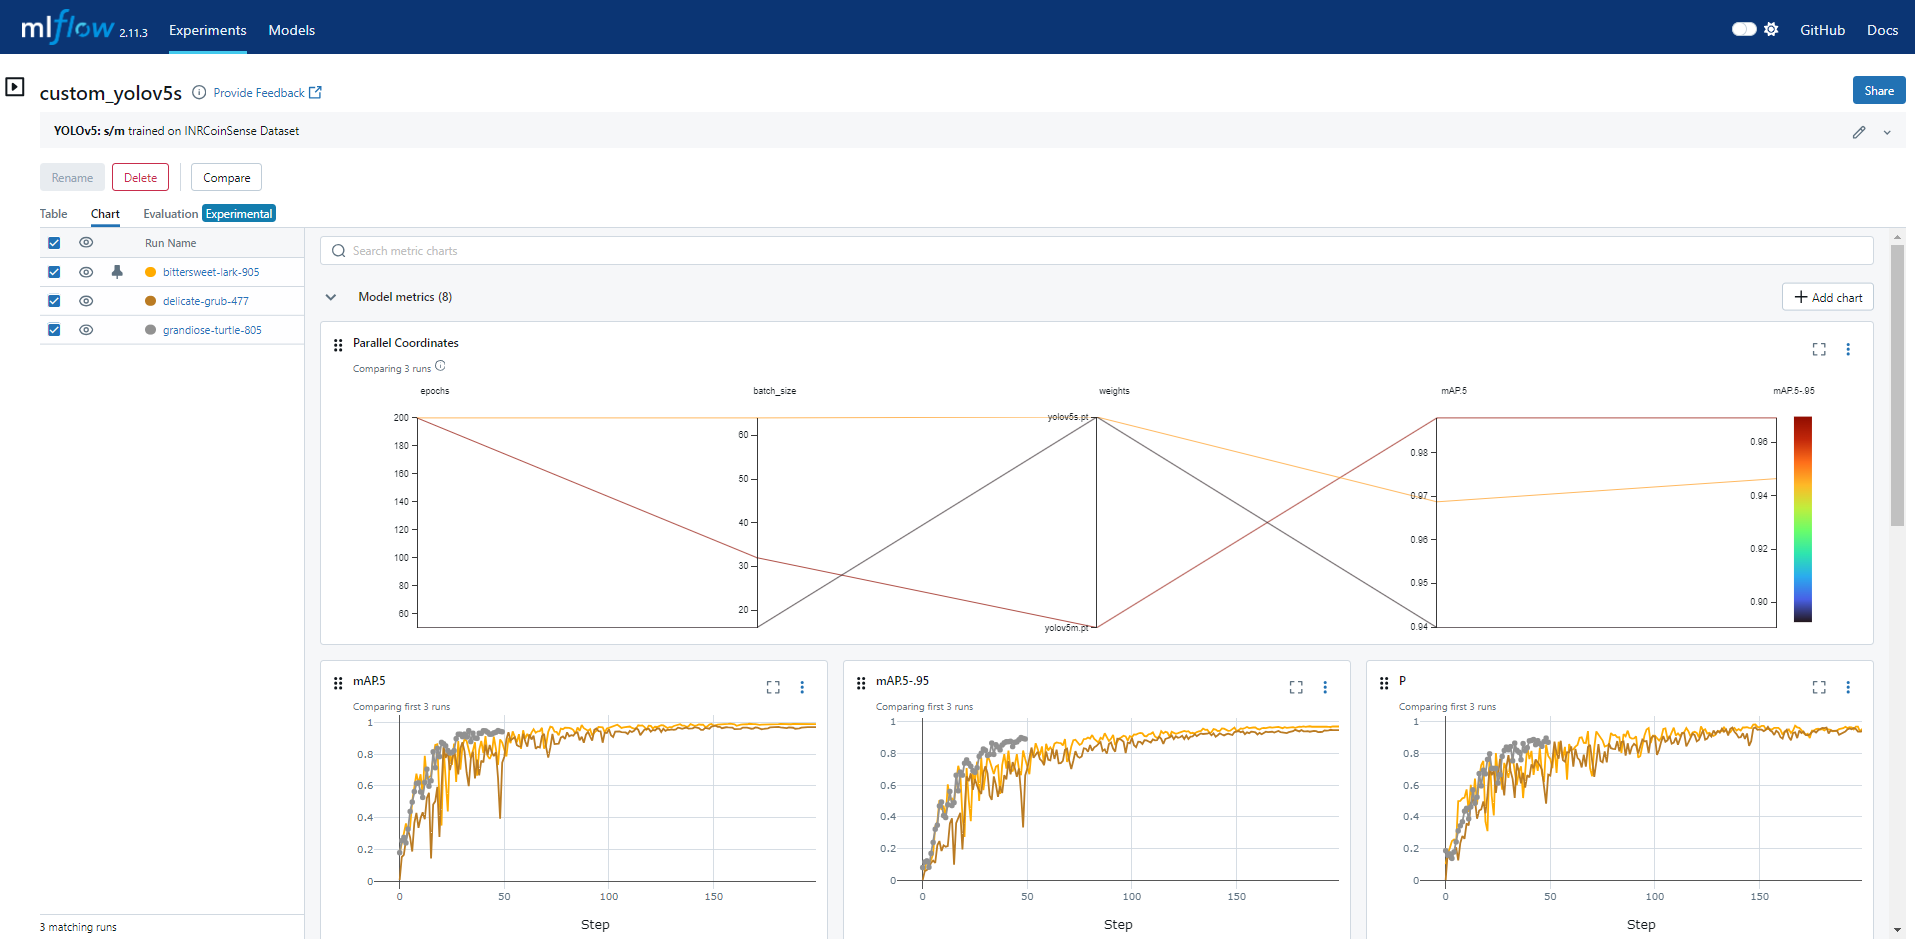Viewport: 1915px width, 946px height.
Task: Open the delicate-grub-477 run link
Action: click(206, 301)
